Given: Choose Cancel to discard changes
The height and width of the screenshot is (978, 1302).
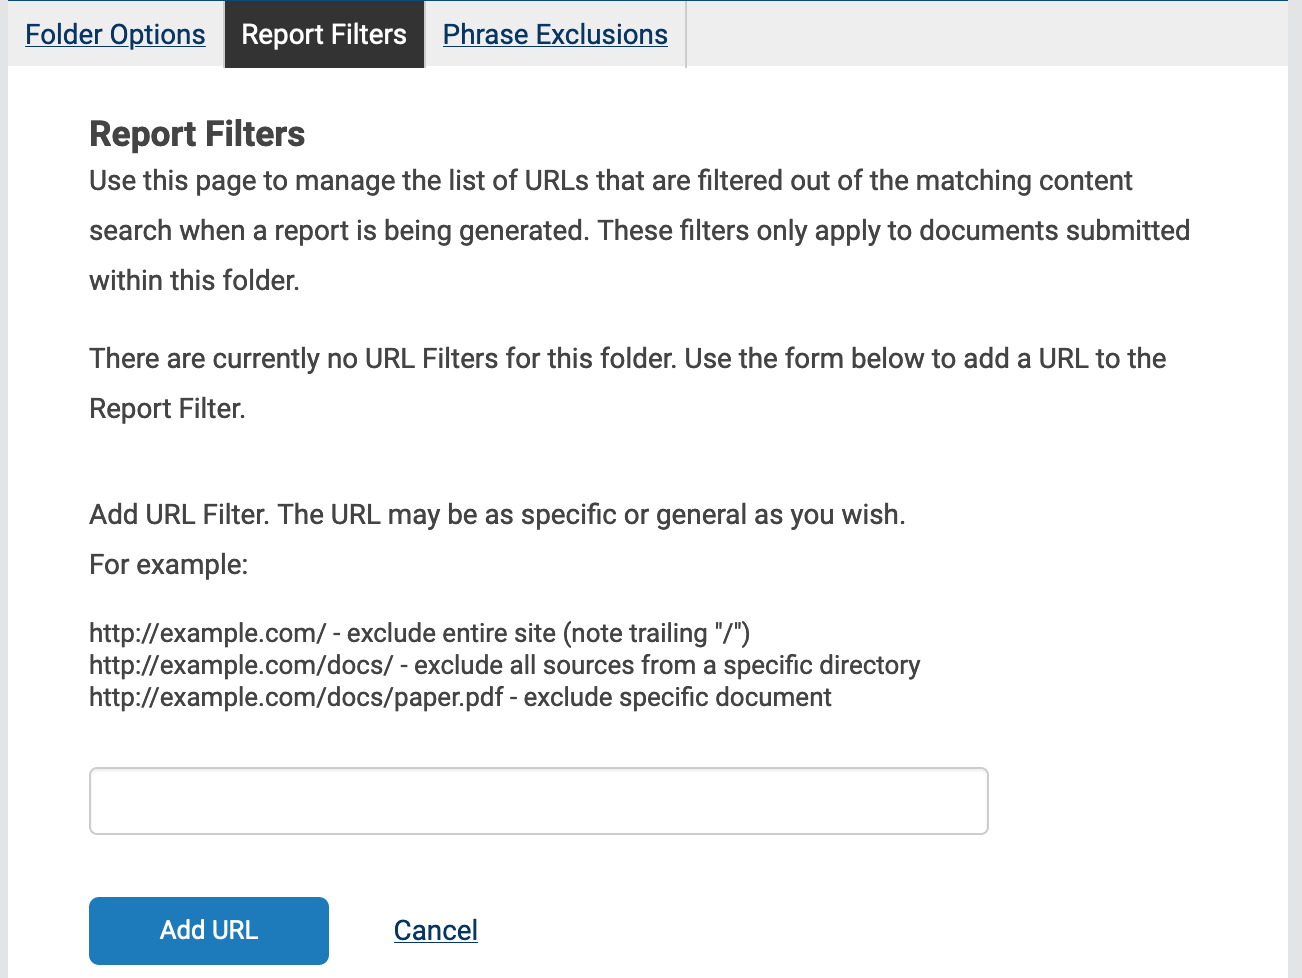Looking at the screenshot, I should [435, 930].
